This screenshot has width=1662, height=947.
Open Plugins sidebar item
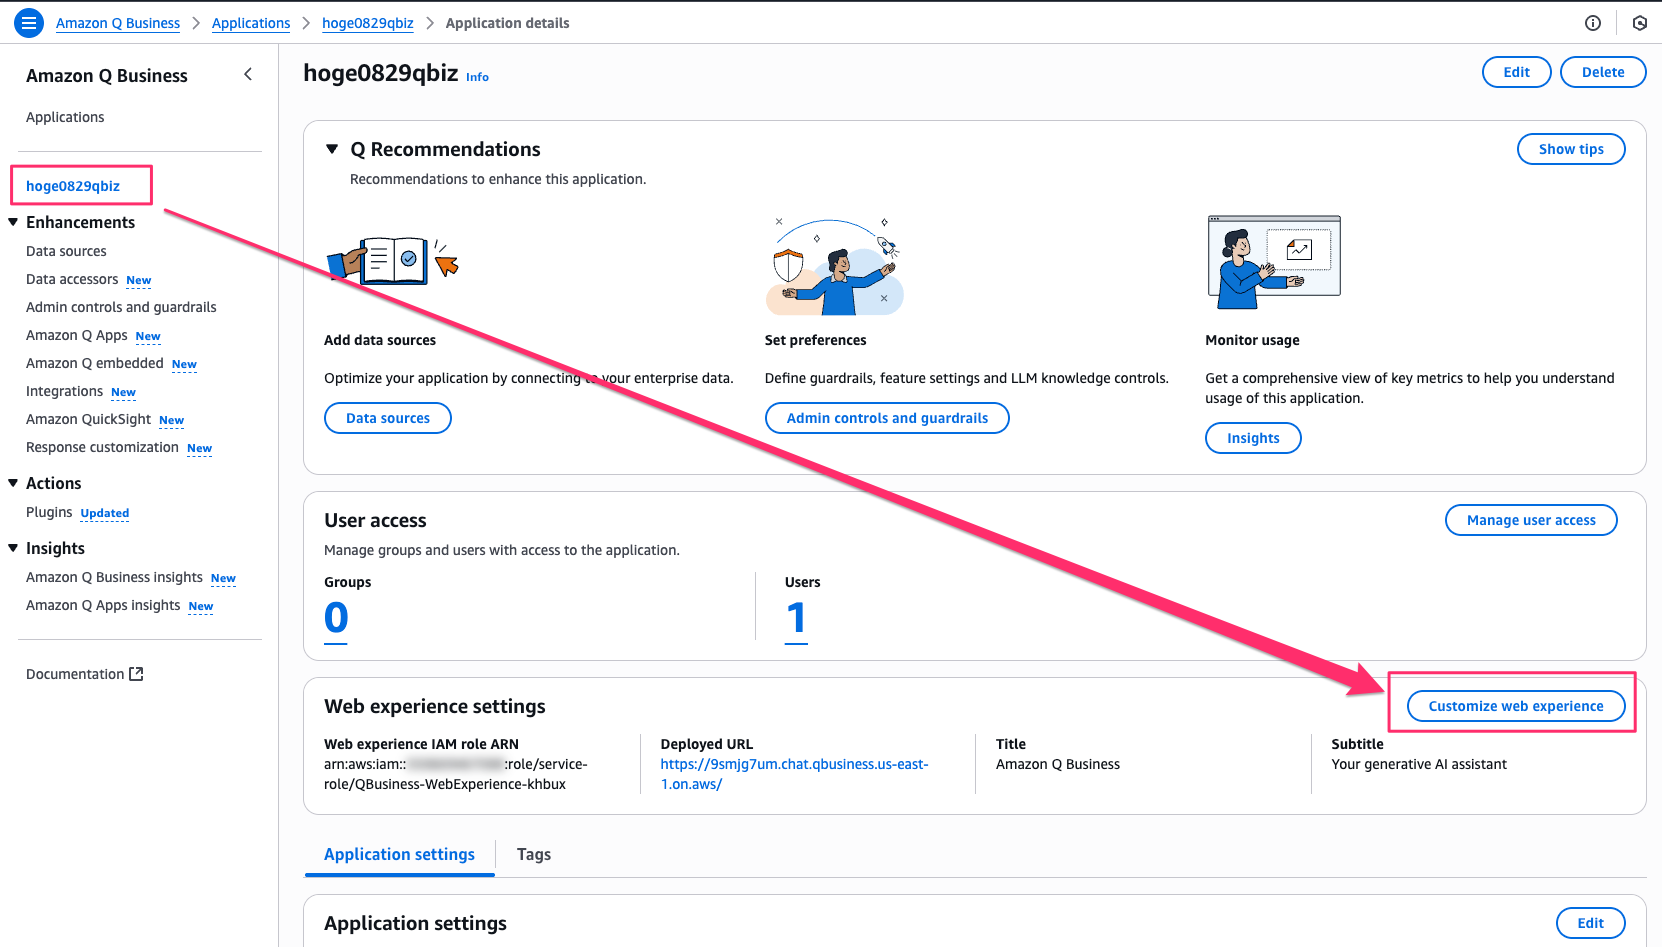[x=49, y=512]
